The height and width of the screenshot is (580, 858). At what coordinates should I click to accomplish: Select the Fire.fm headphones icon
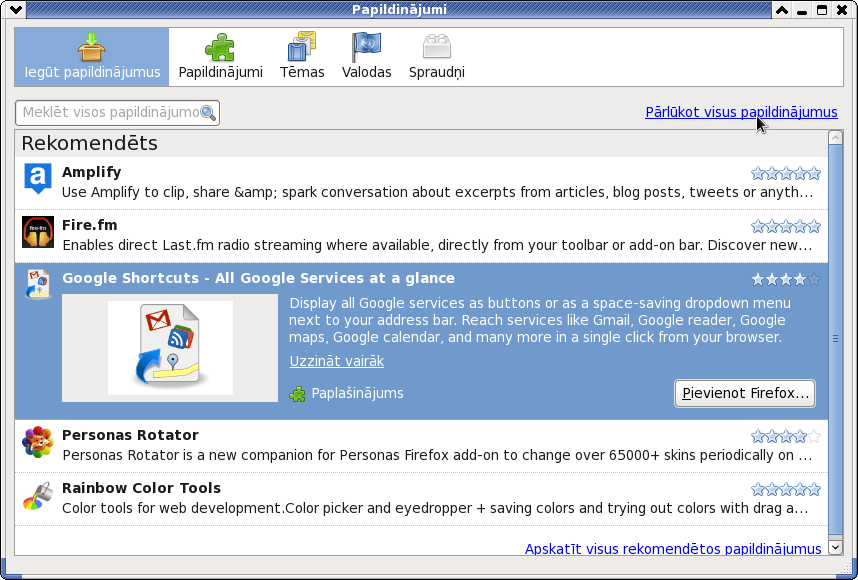38,232
